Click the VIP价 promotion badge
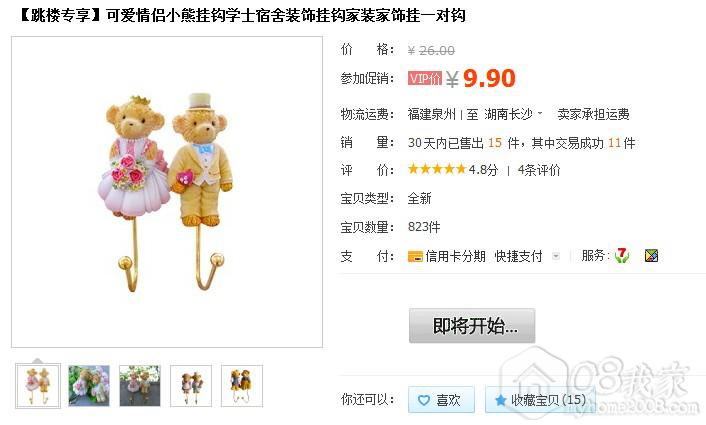 tap(425, 78)
